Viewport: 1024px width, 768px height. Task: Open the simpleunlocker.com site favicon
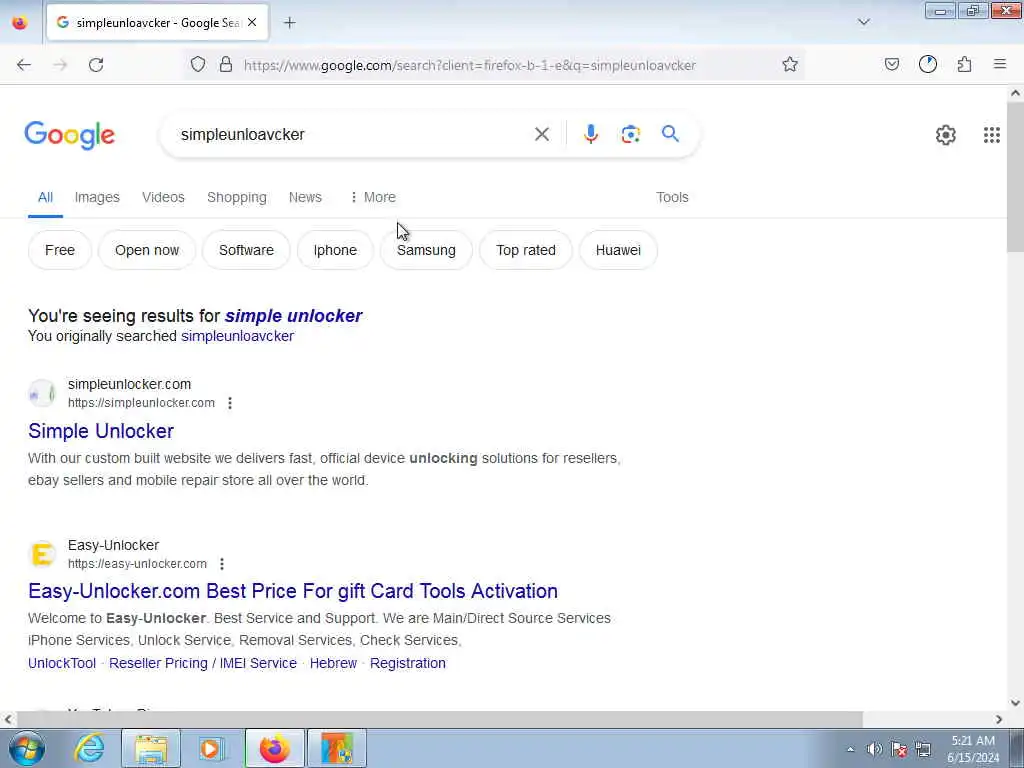tap(42, 394)
